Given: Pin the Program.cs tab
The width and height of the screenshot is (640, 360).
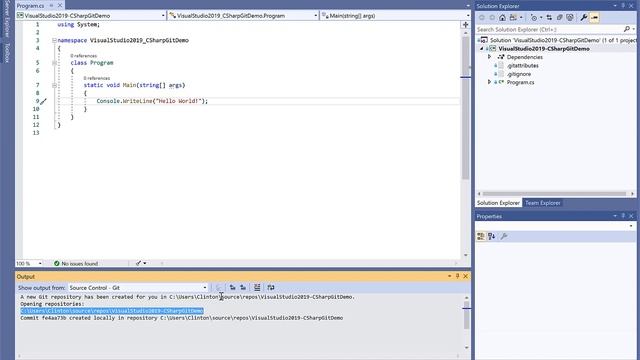Looking at the screenshot, I should pos(51,6).
